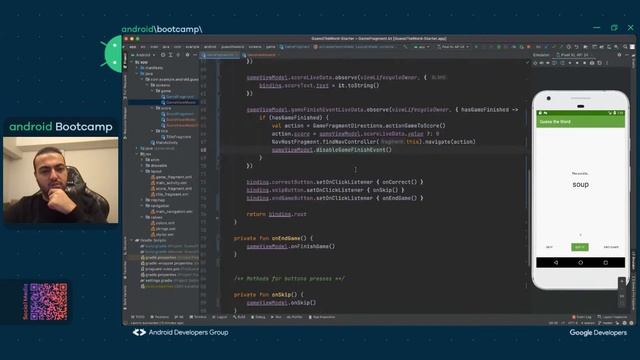This screenshot has height=360, width=640.
Task: Open the app run configuration dropdown
Action: coord(421,47)
